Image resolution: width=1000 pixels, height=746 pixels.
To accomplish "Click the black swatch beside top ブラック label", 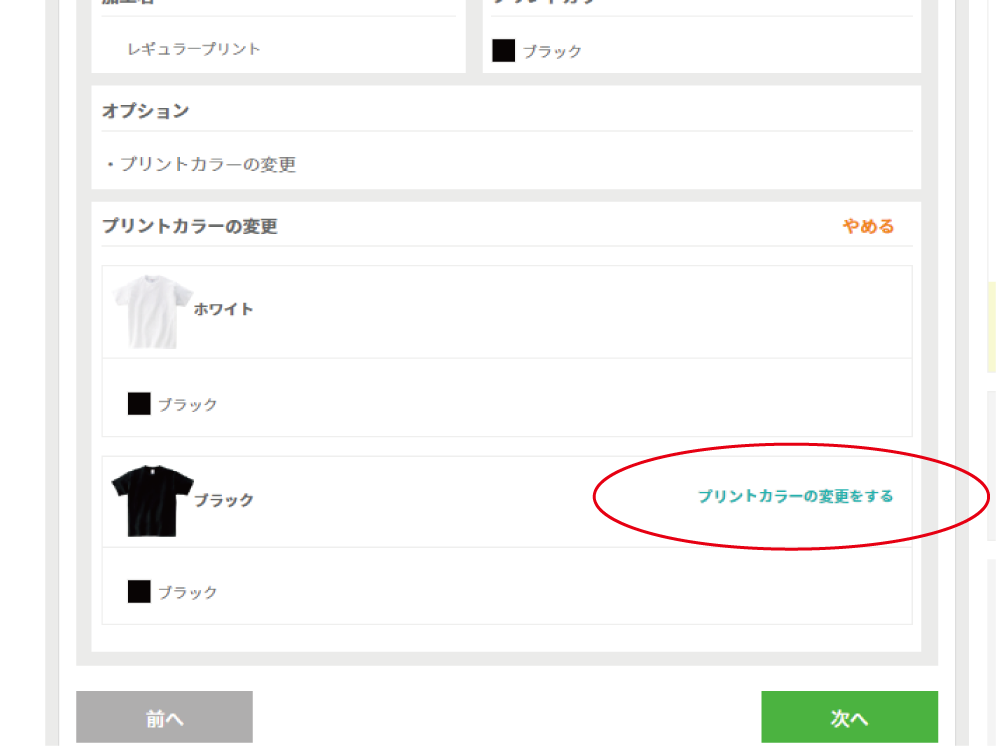I will [x=503, y=50].
